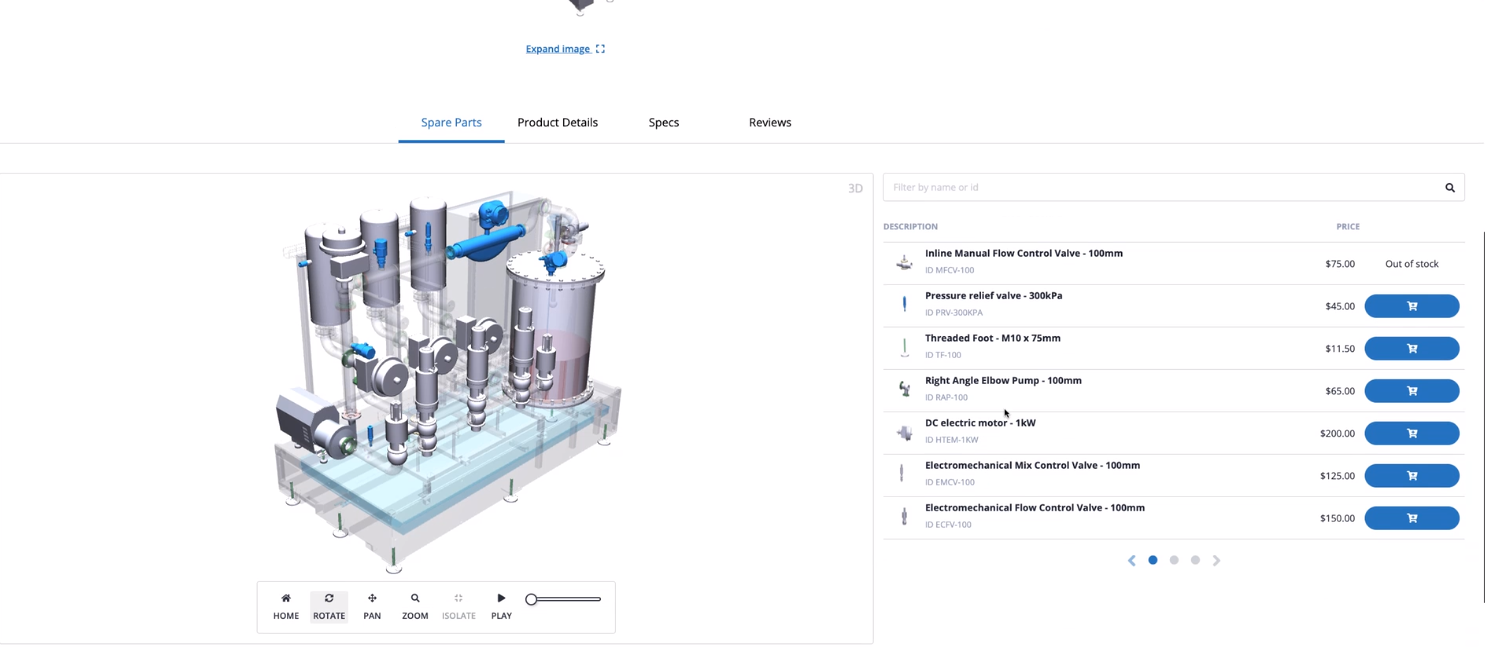Click Electromechanical Mix Control Valve thumbnail
Screen dimensions: 1485x660
coord(902,473)
